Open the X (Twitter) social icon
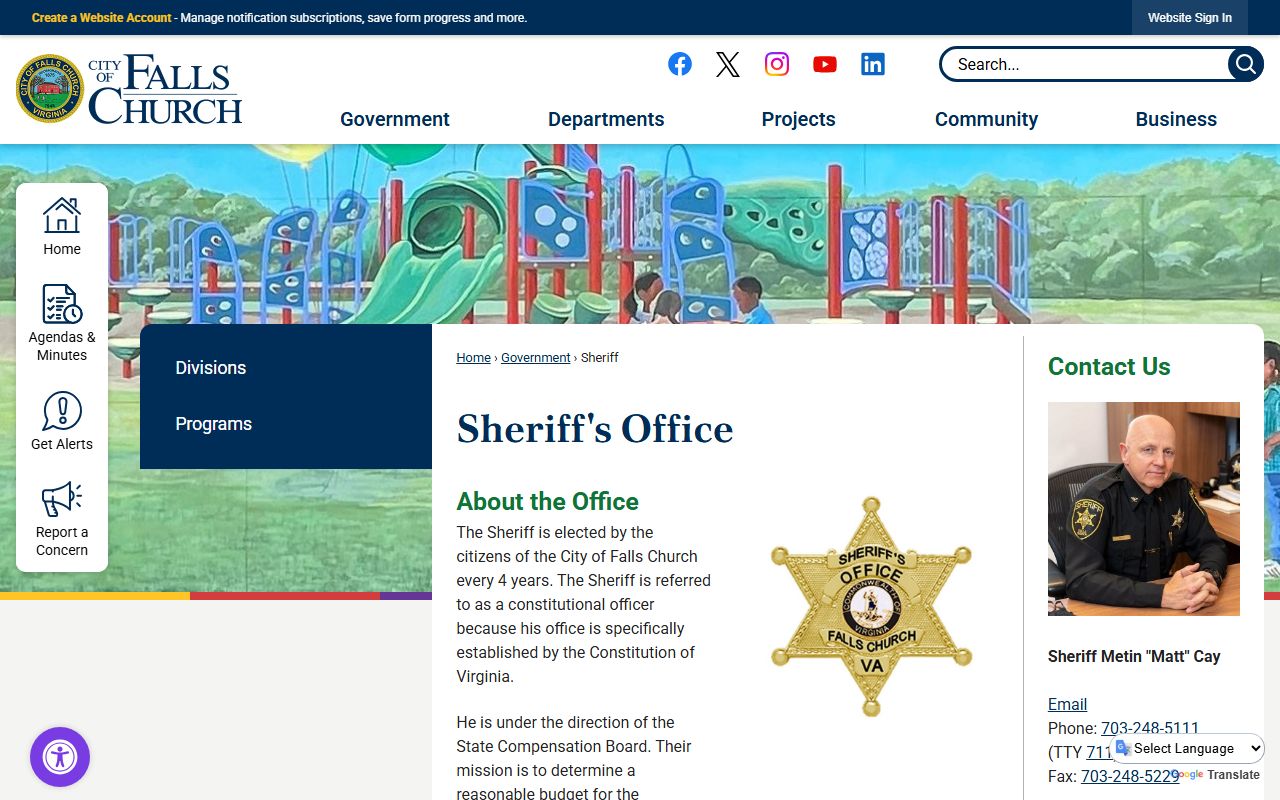The height and width of the screenshot is (800, 1280). [x=728, y=64]
